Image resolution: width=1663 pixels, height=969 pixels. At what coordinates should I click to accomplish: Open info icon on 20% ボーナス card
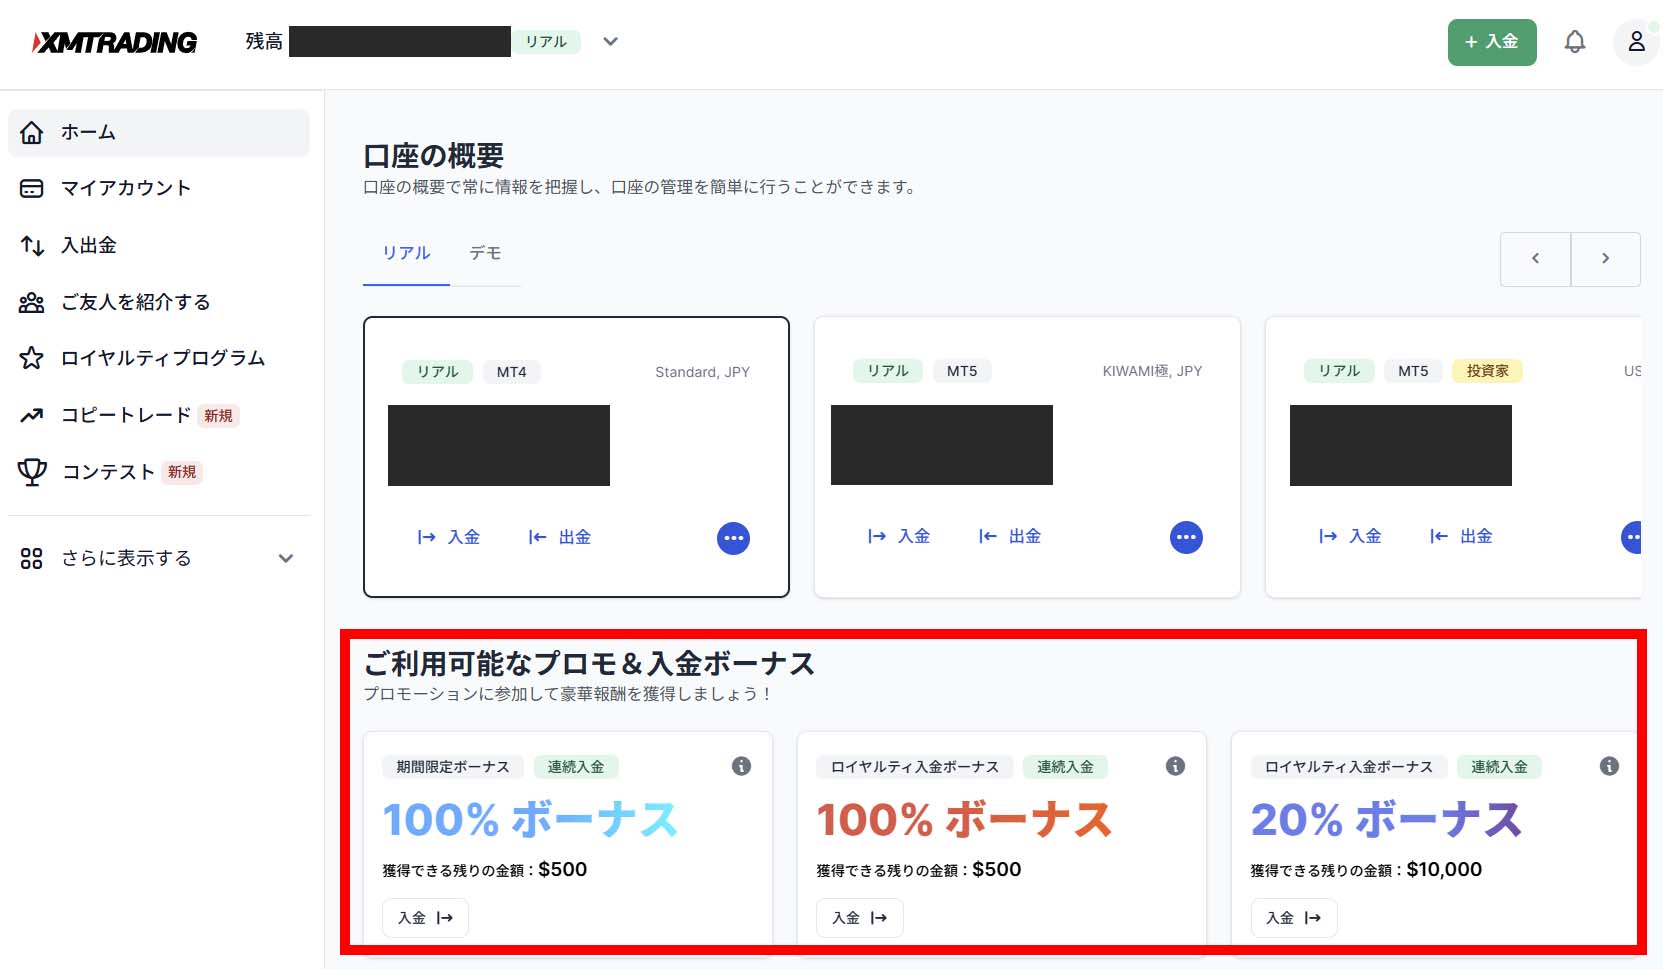click(x=1609, y=766)
